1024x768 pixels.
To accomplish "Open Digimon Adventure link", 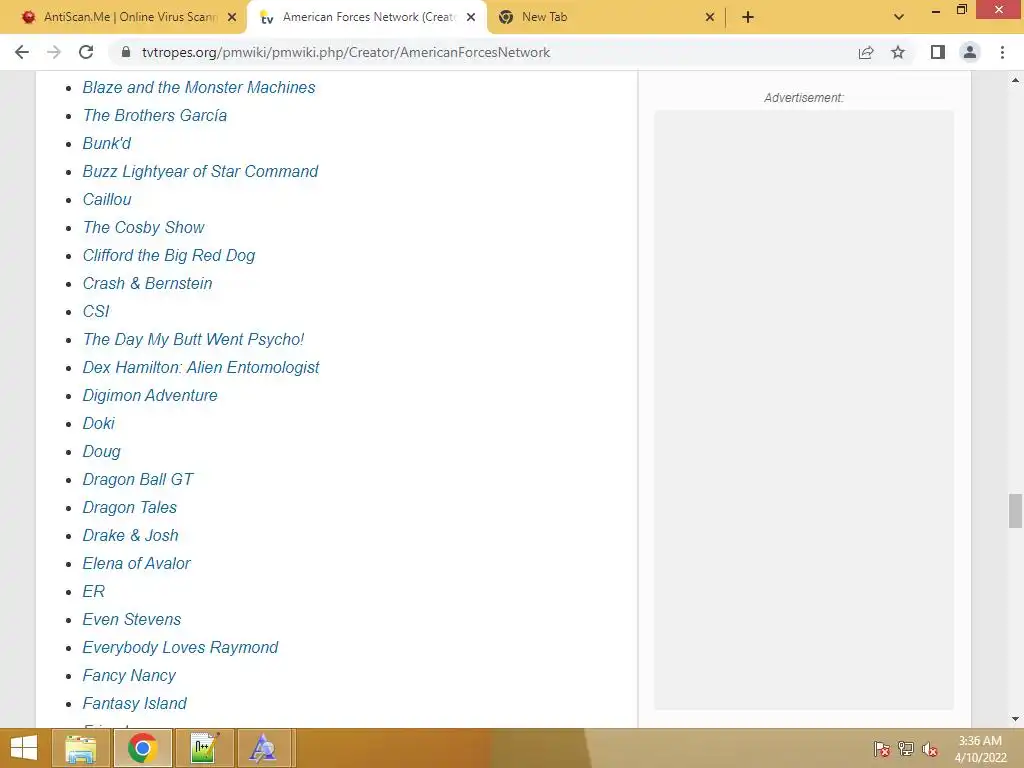I will [150, 396].
